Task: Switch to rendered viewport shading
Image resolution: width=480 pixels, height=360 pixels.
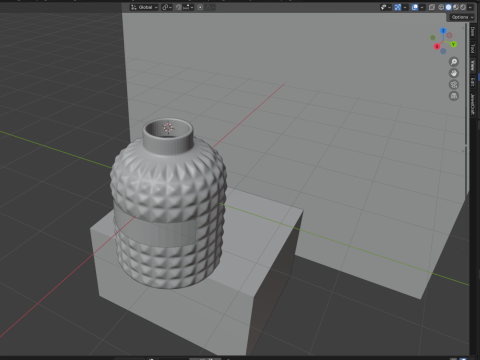Action: 463,7
